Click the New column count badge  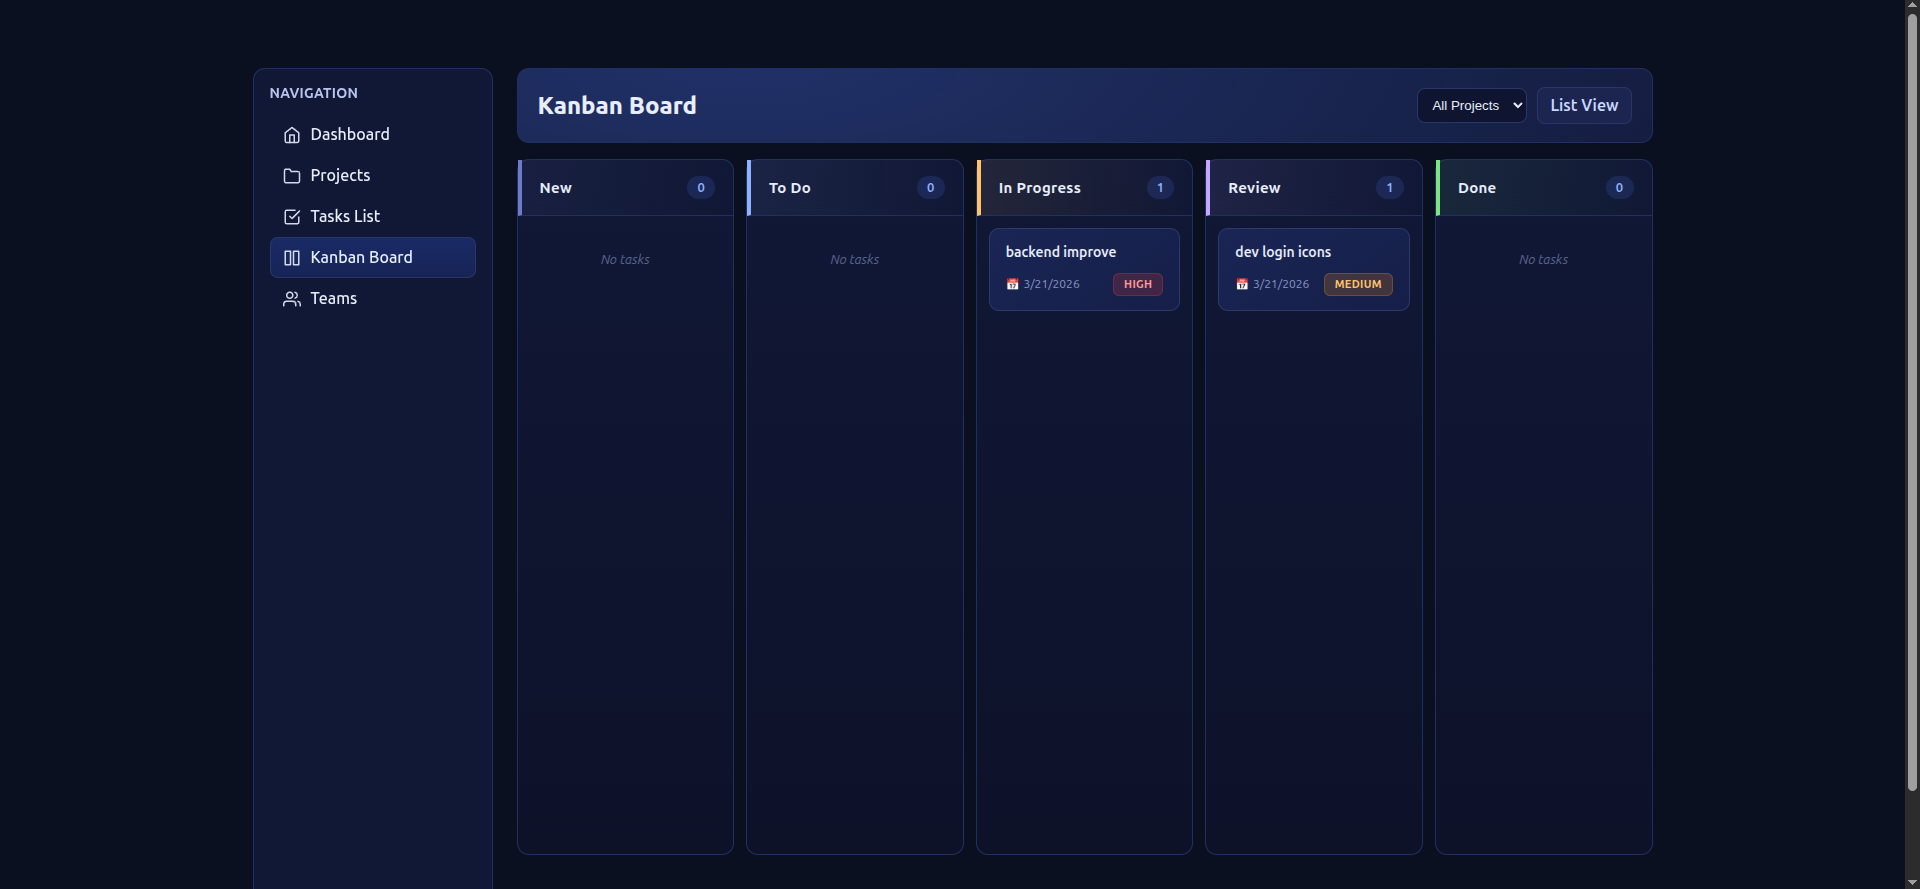(701, 188)
